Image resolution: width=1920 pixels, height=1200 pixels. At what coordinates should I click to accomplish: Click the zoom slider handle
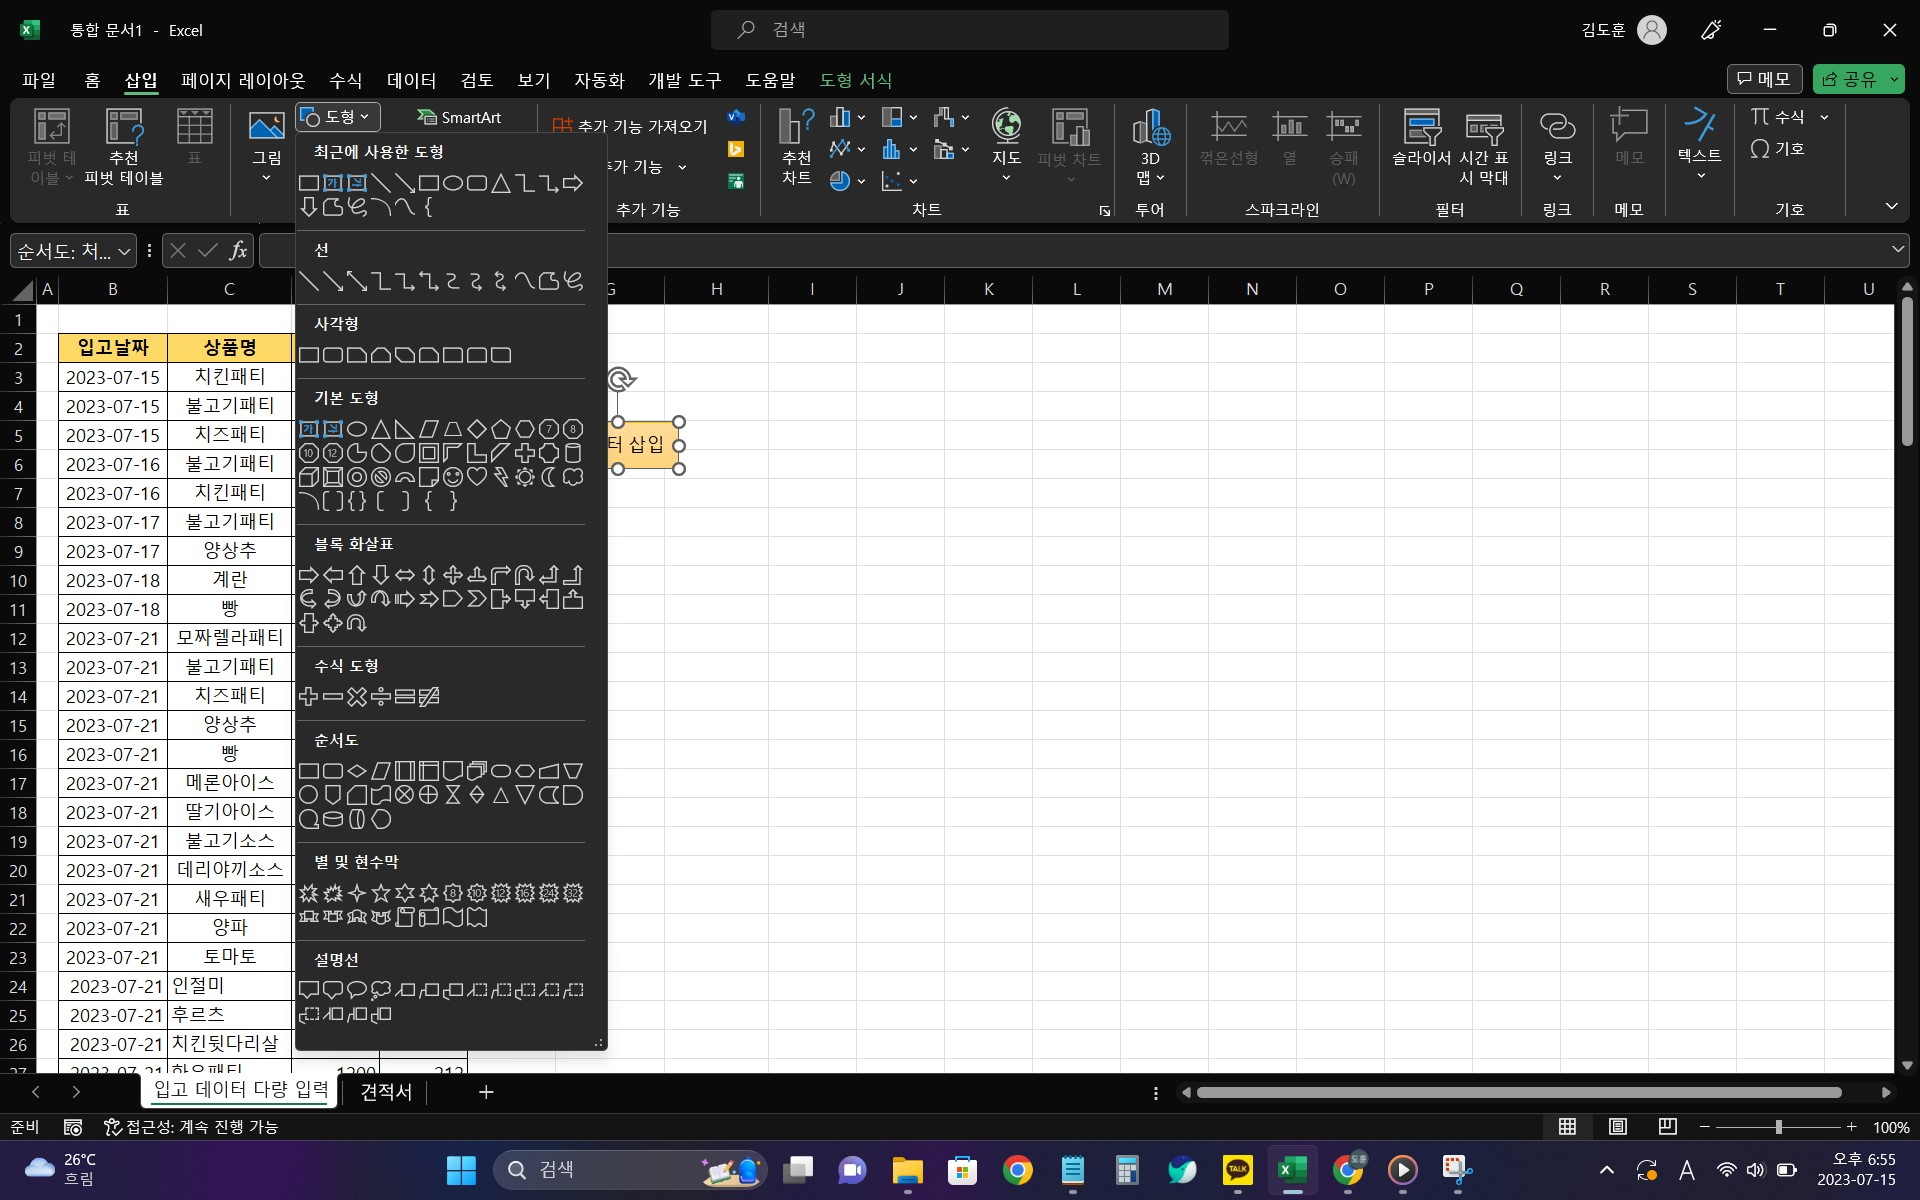pos(1778,1127)
